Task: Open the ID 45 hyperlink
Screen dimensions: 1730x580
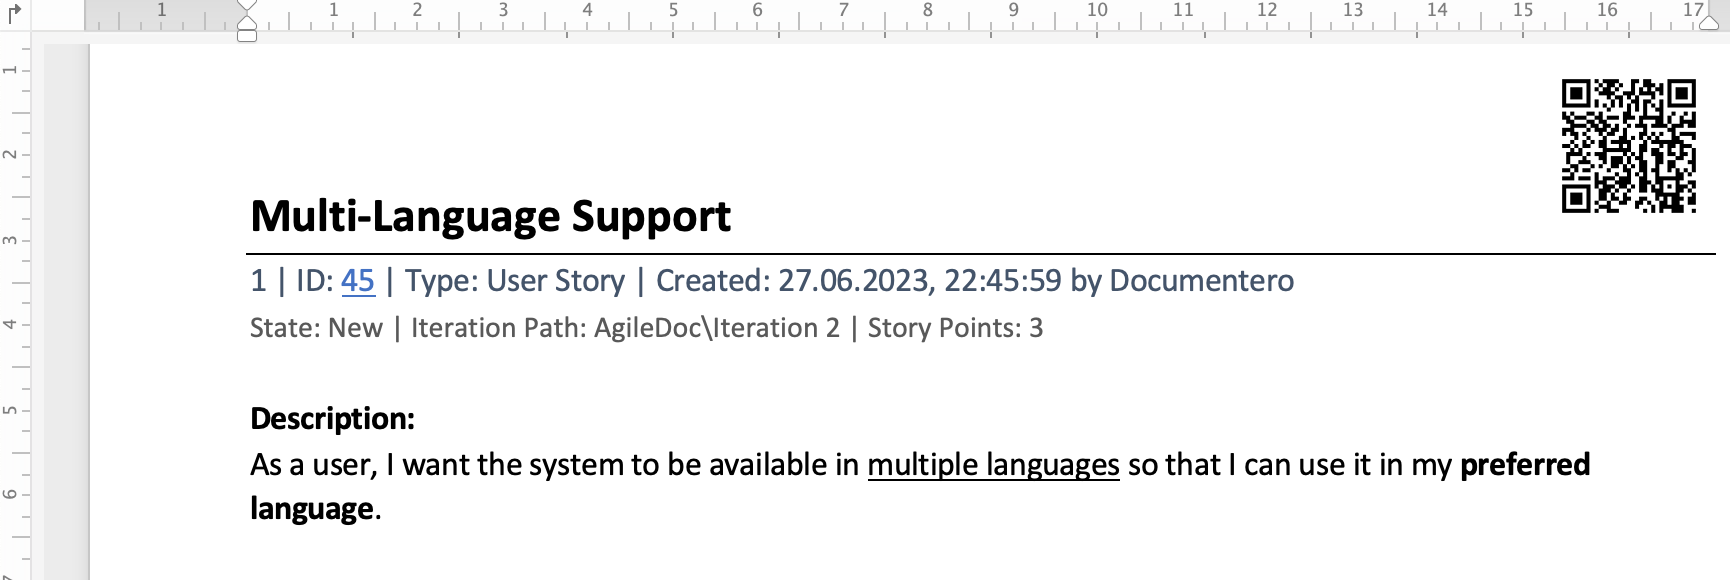Action: (357, 281)
